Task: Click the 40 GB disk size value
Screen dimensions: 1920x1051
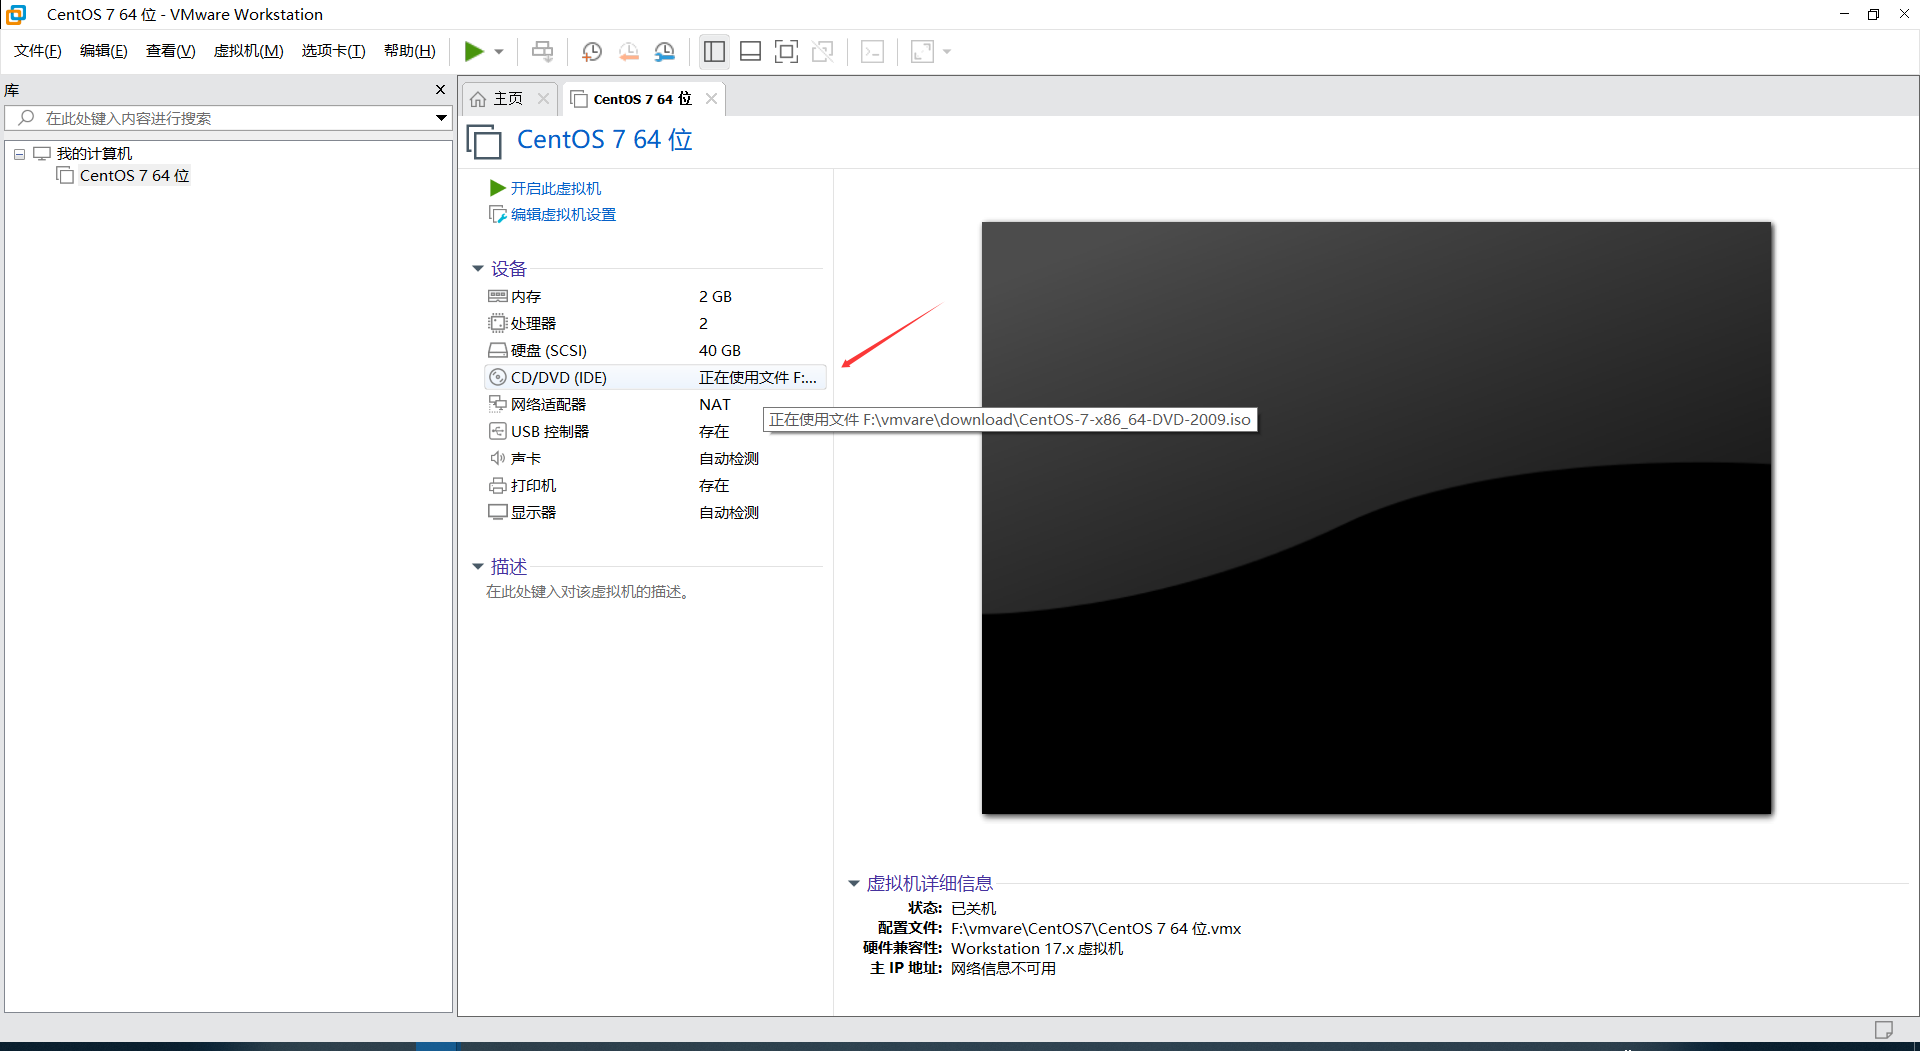Action: tap(720, 350)
